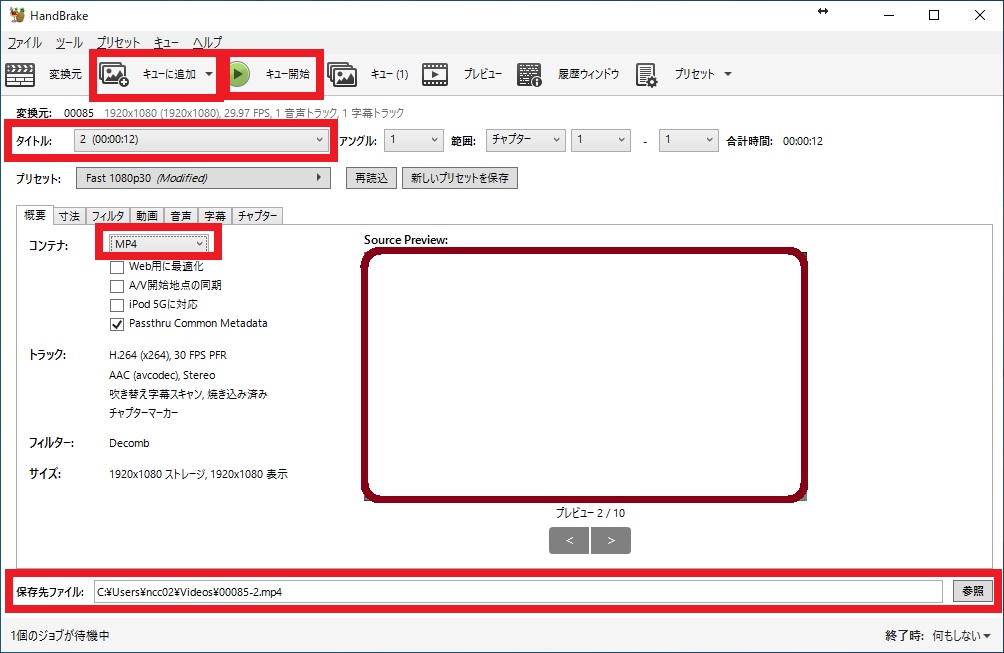Open the タイトル dropdown list
Viewport: 1004px width, 653px height.
[x=201, y=140]
